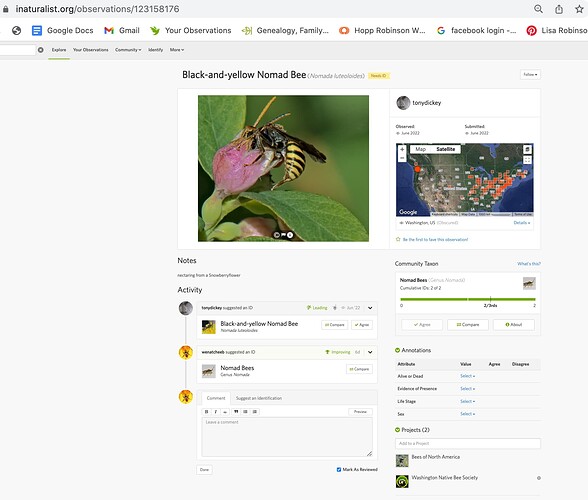Open the Hopp Robinson bookmark
The image size is (588, 500).
382,30
